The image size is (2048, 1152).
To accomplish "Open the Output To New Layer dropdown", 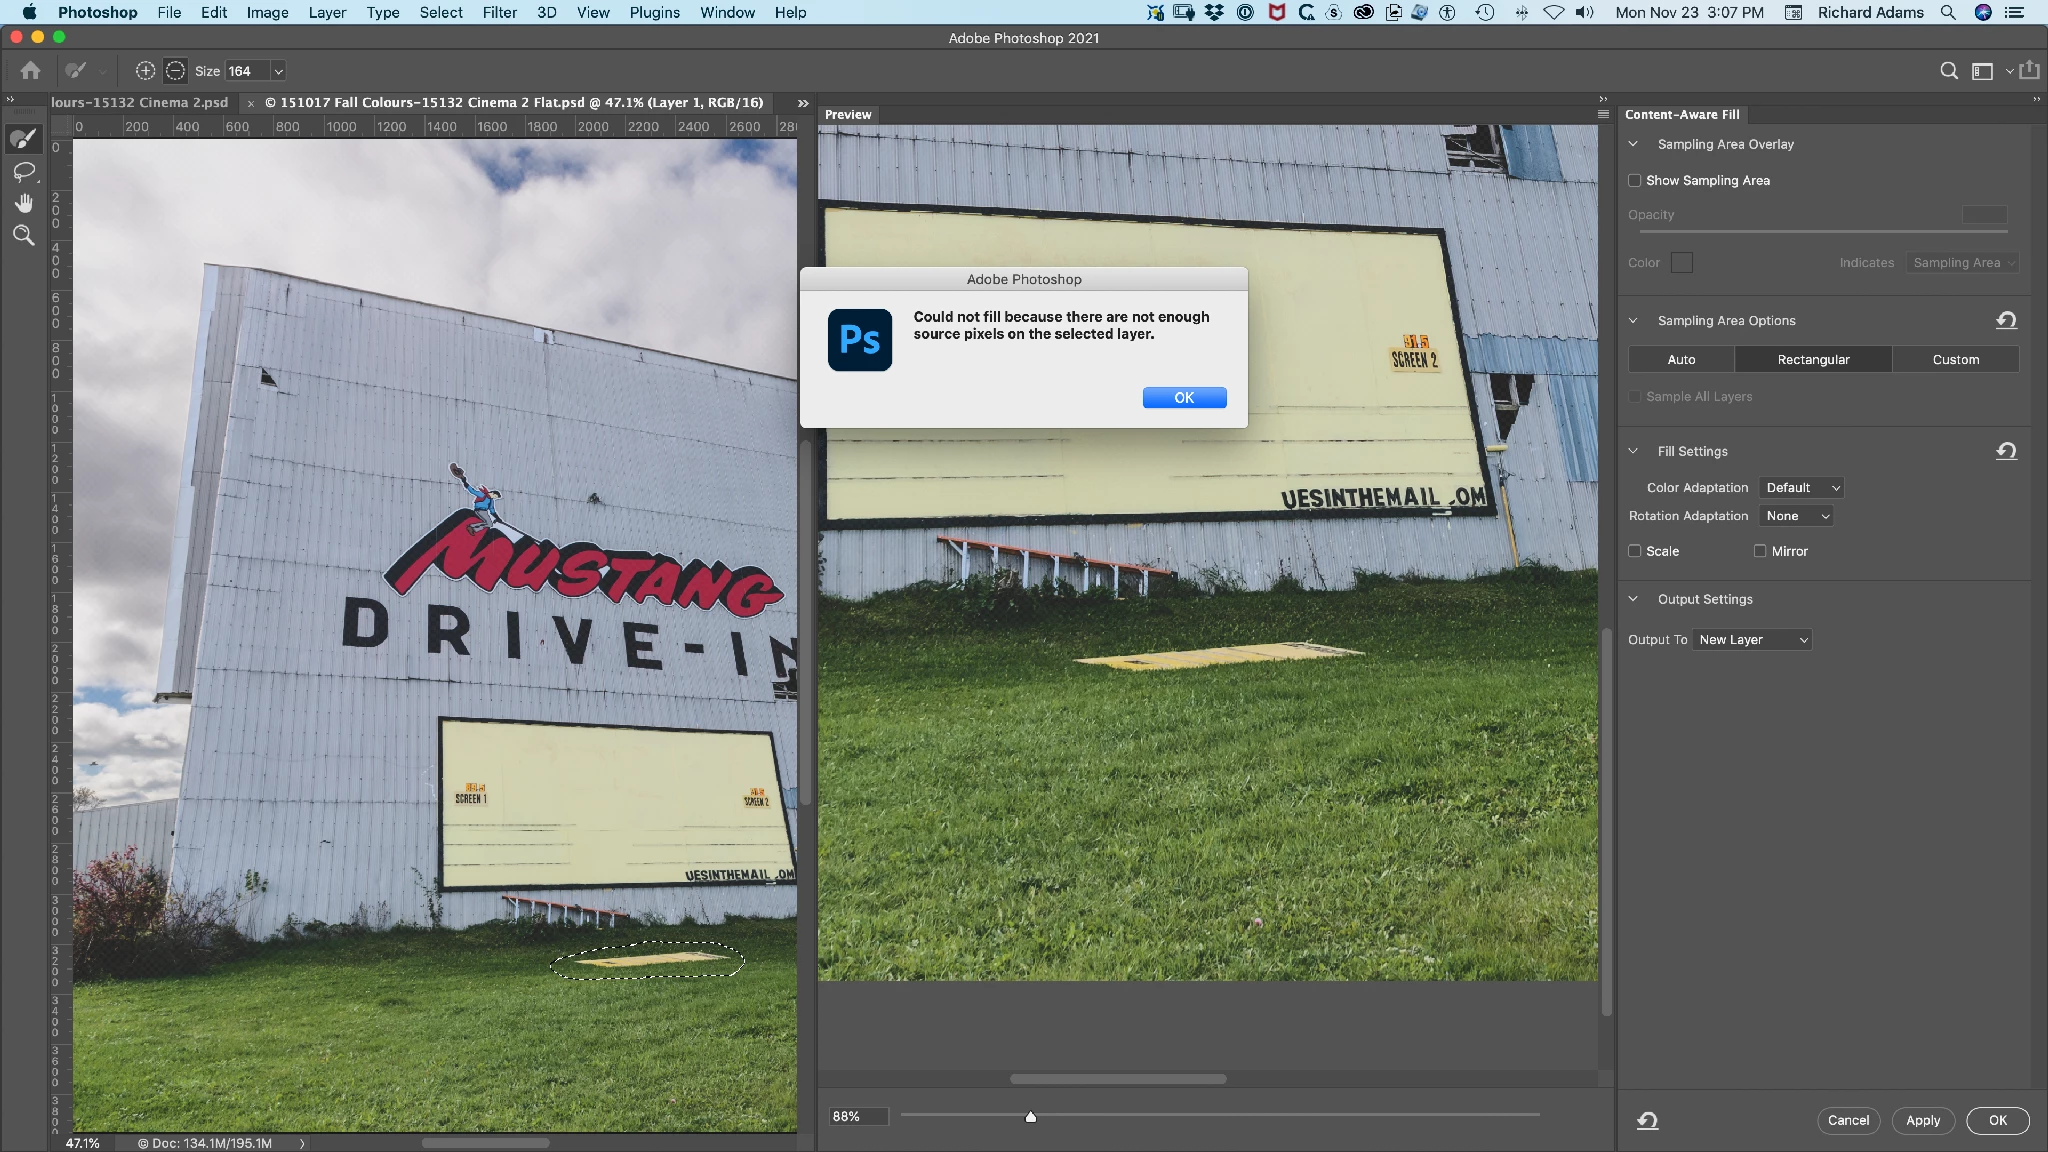I will point(1752,640).
